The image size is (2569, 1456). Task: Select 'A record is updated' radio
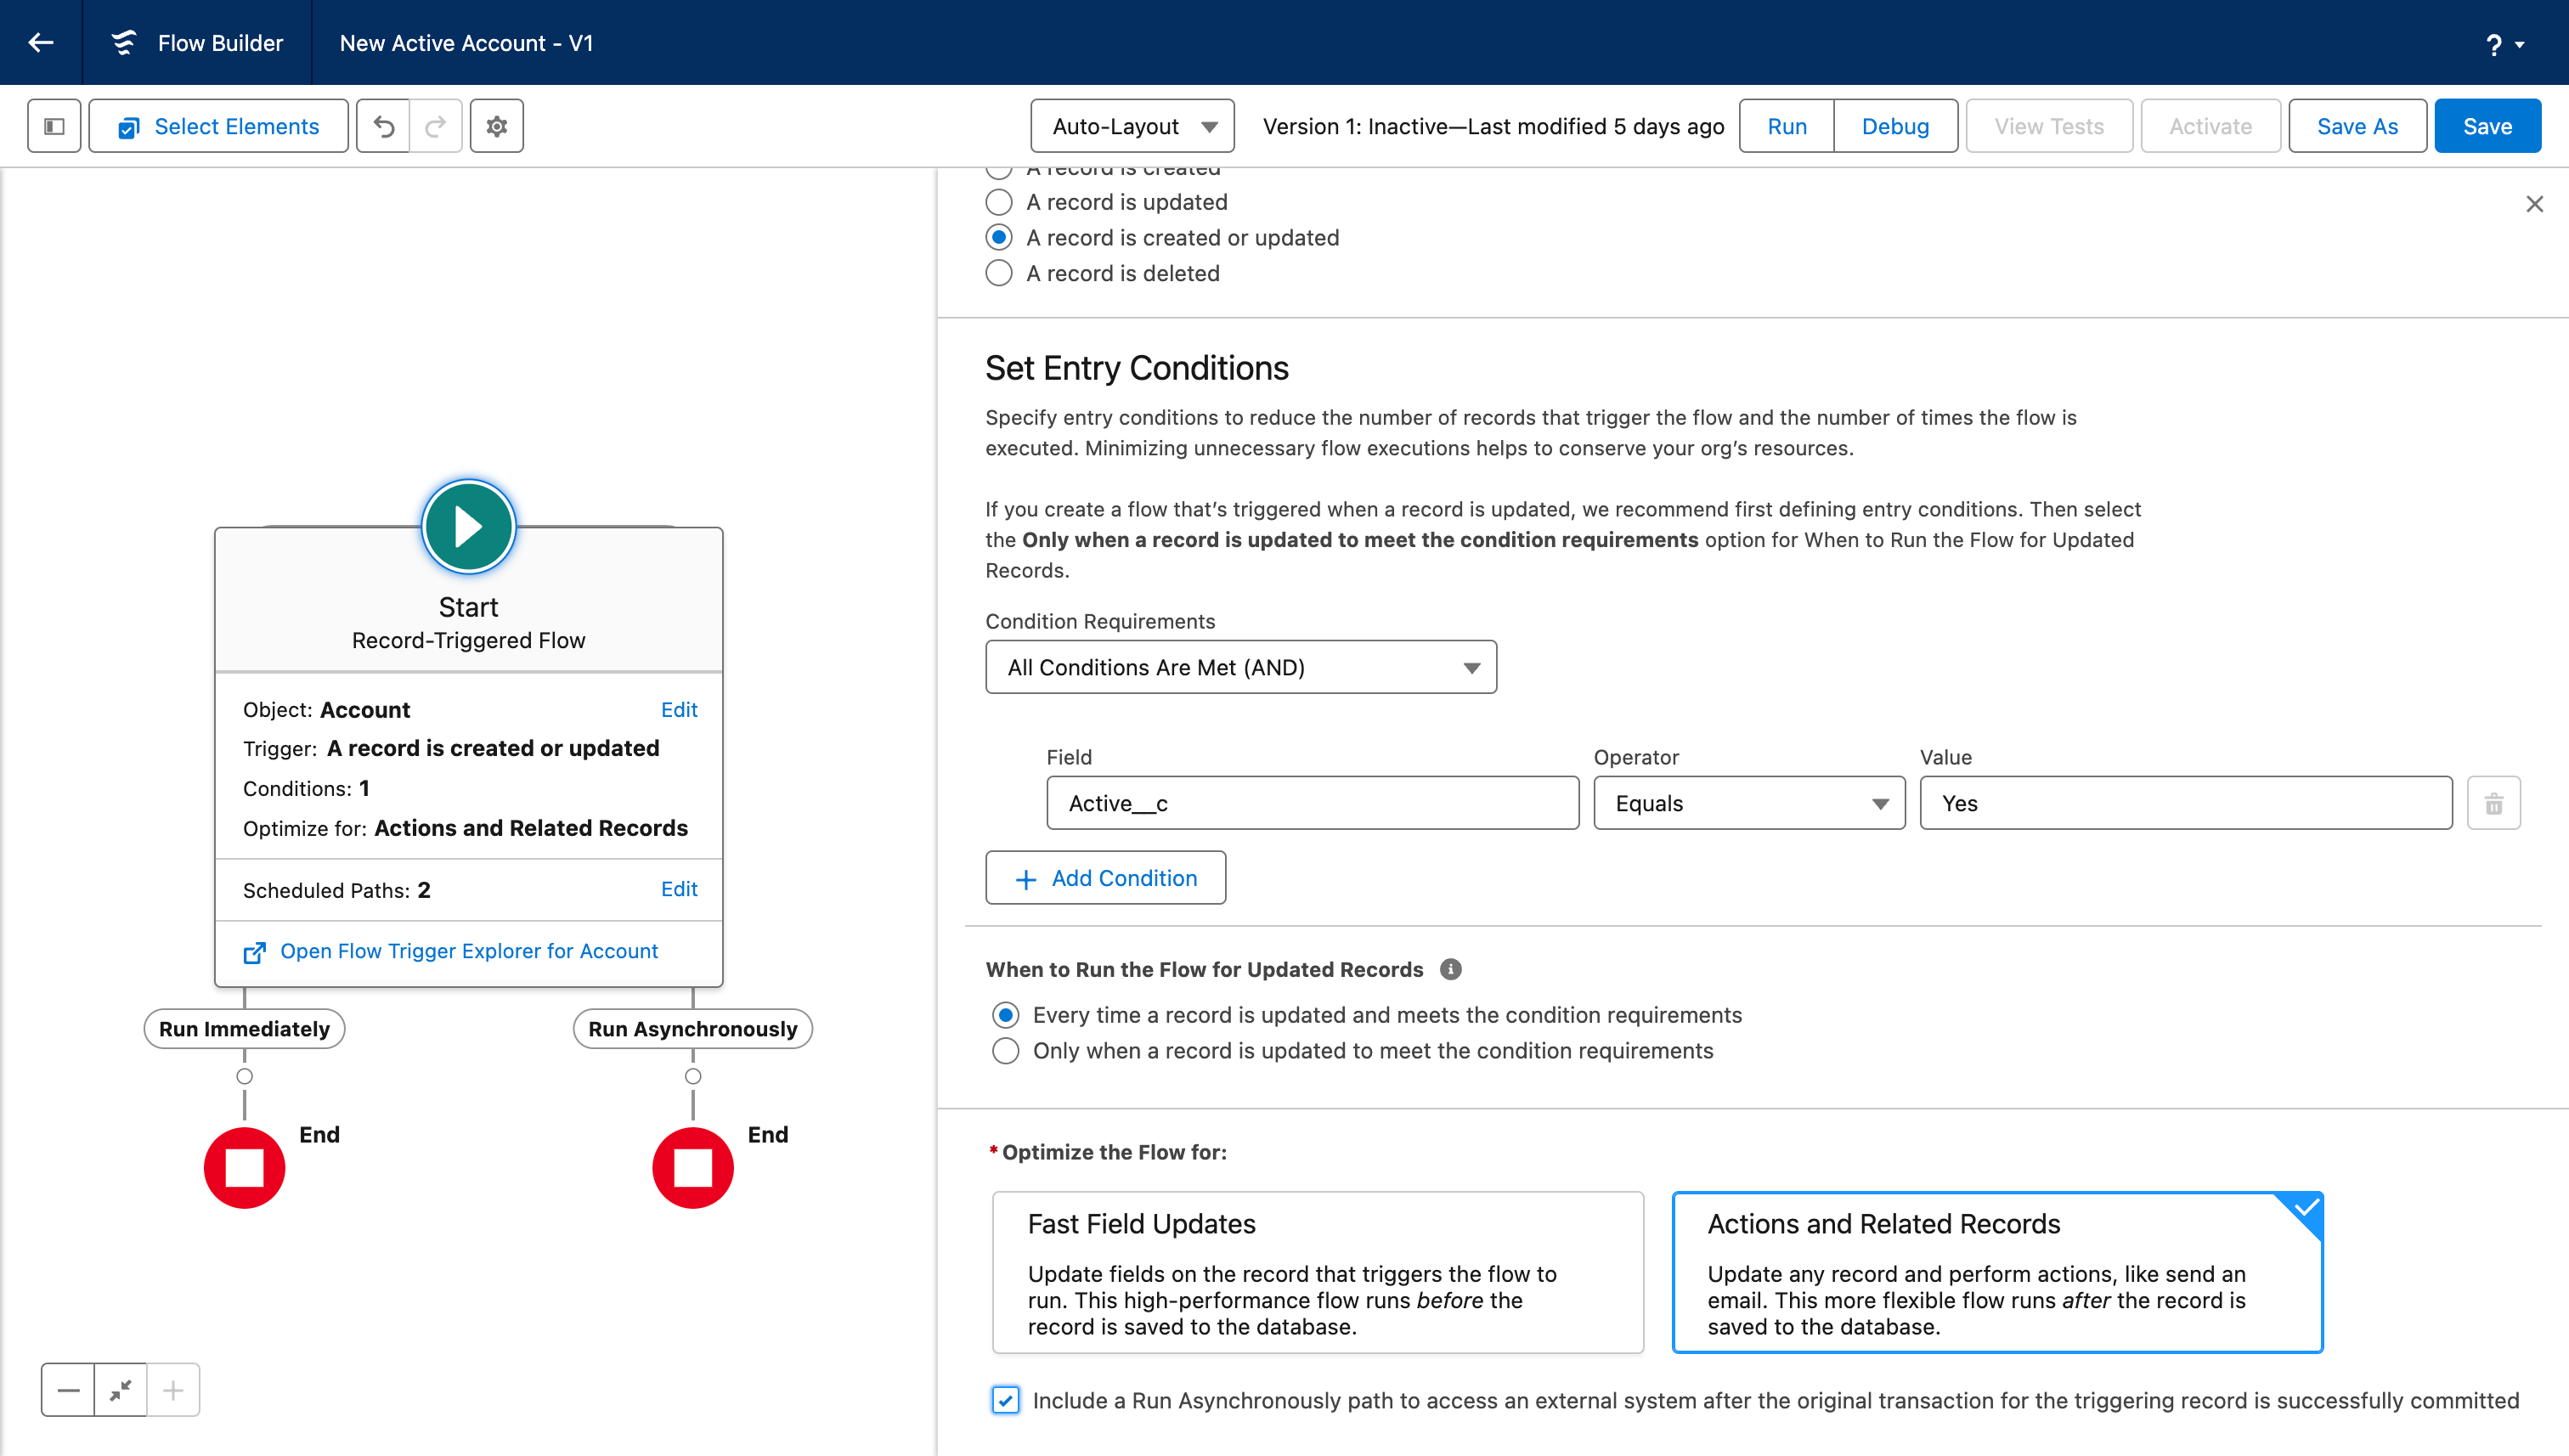coord(999,202)
